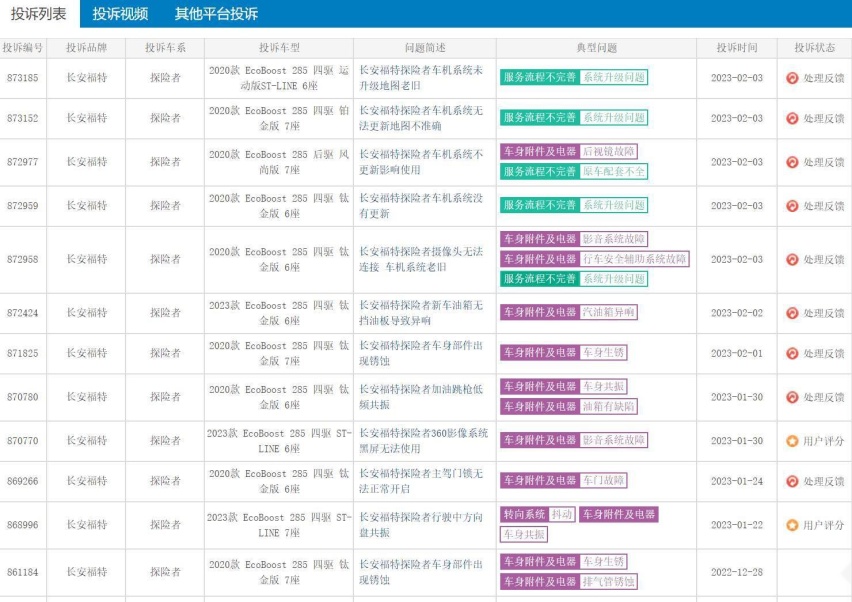Click the 后驱 风尚版 7座 model cell
Image resolution: width=852 pixels, height=602 pixels.
[x=279, y=162]
